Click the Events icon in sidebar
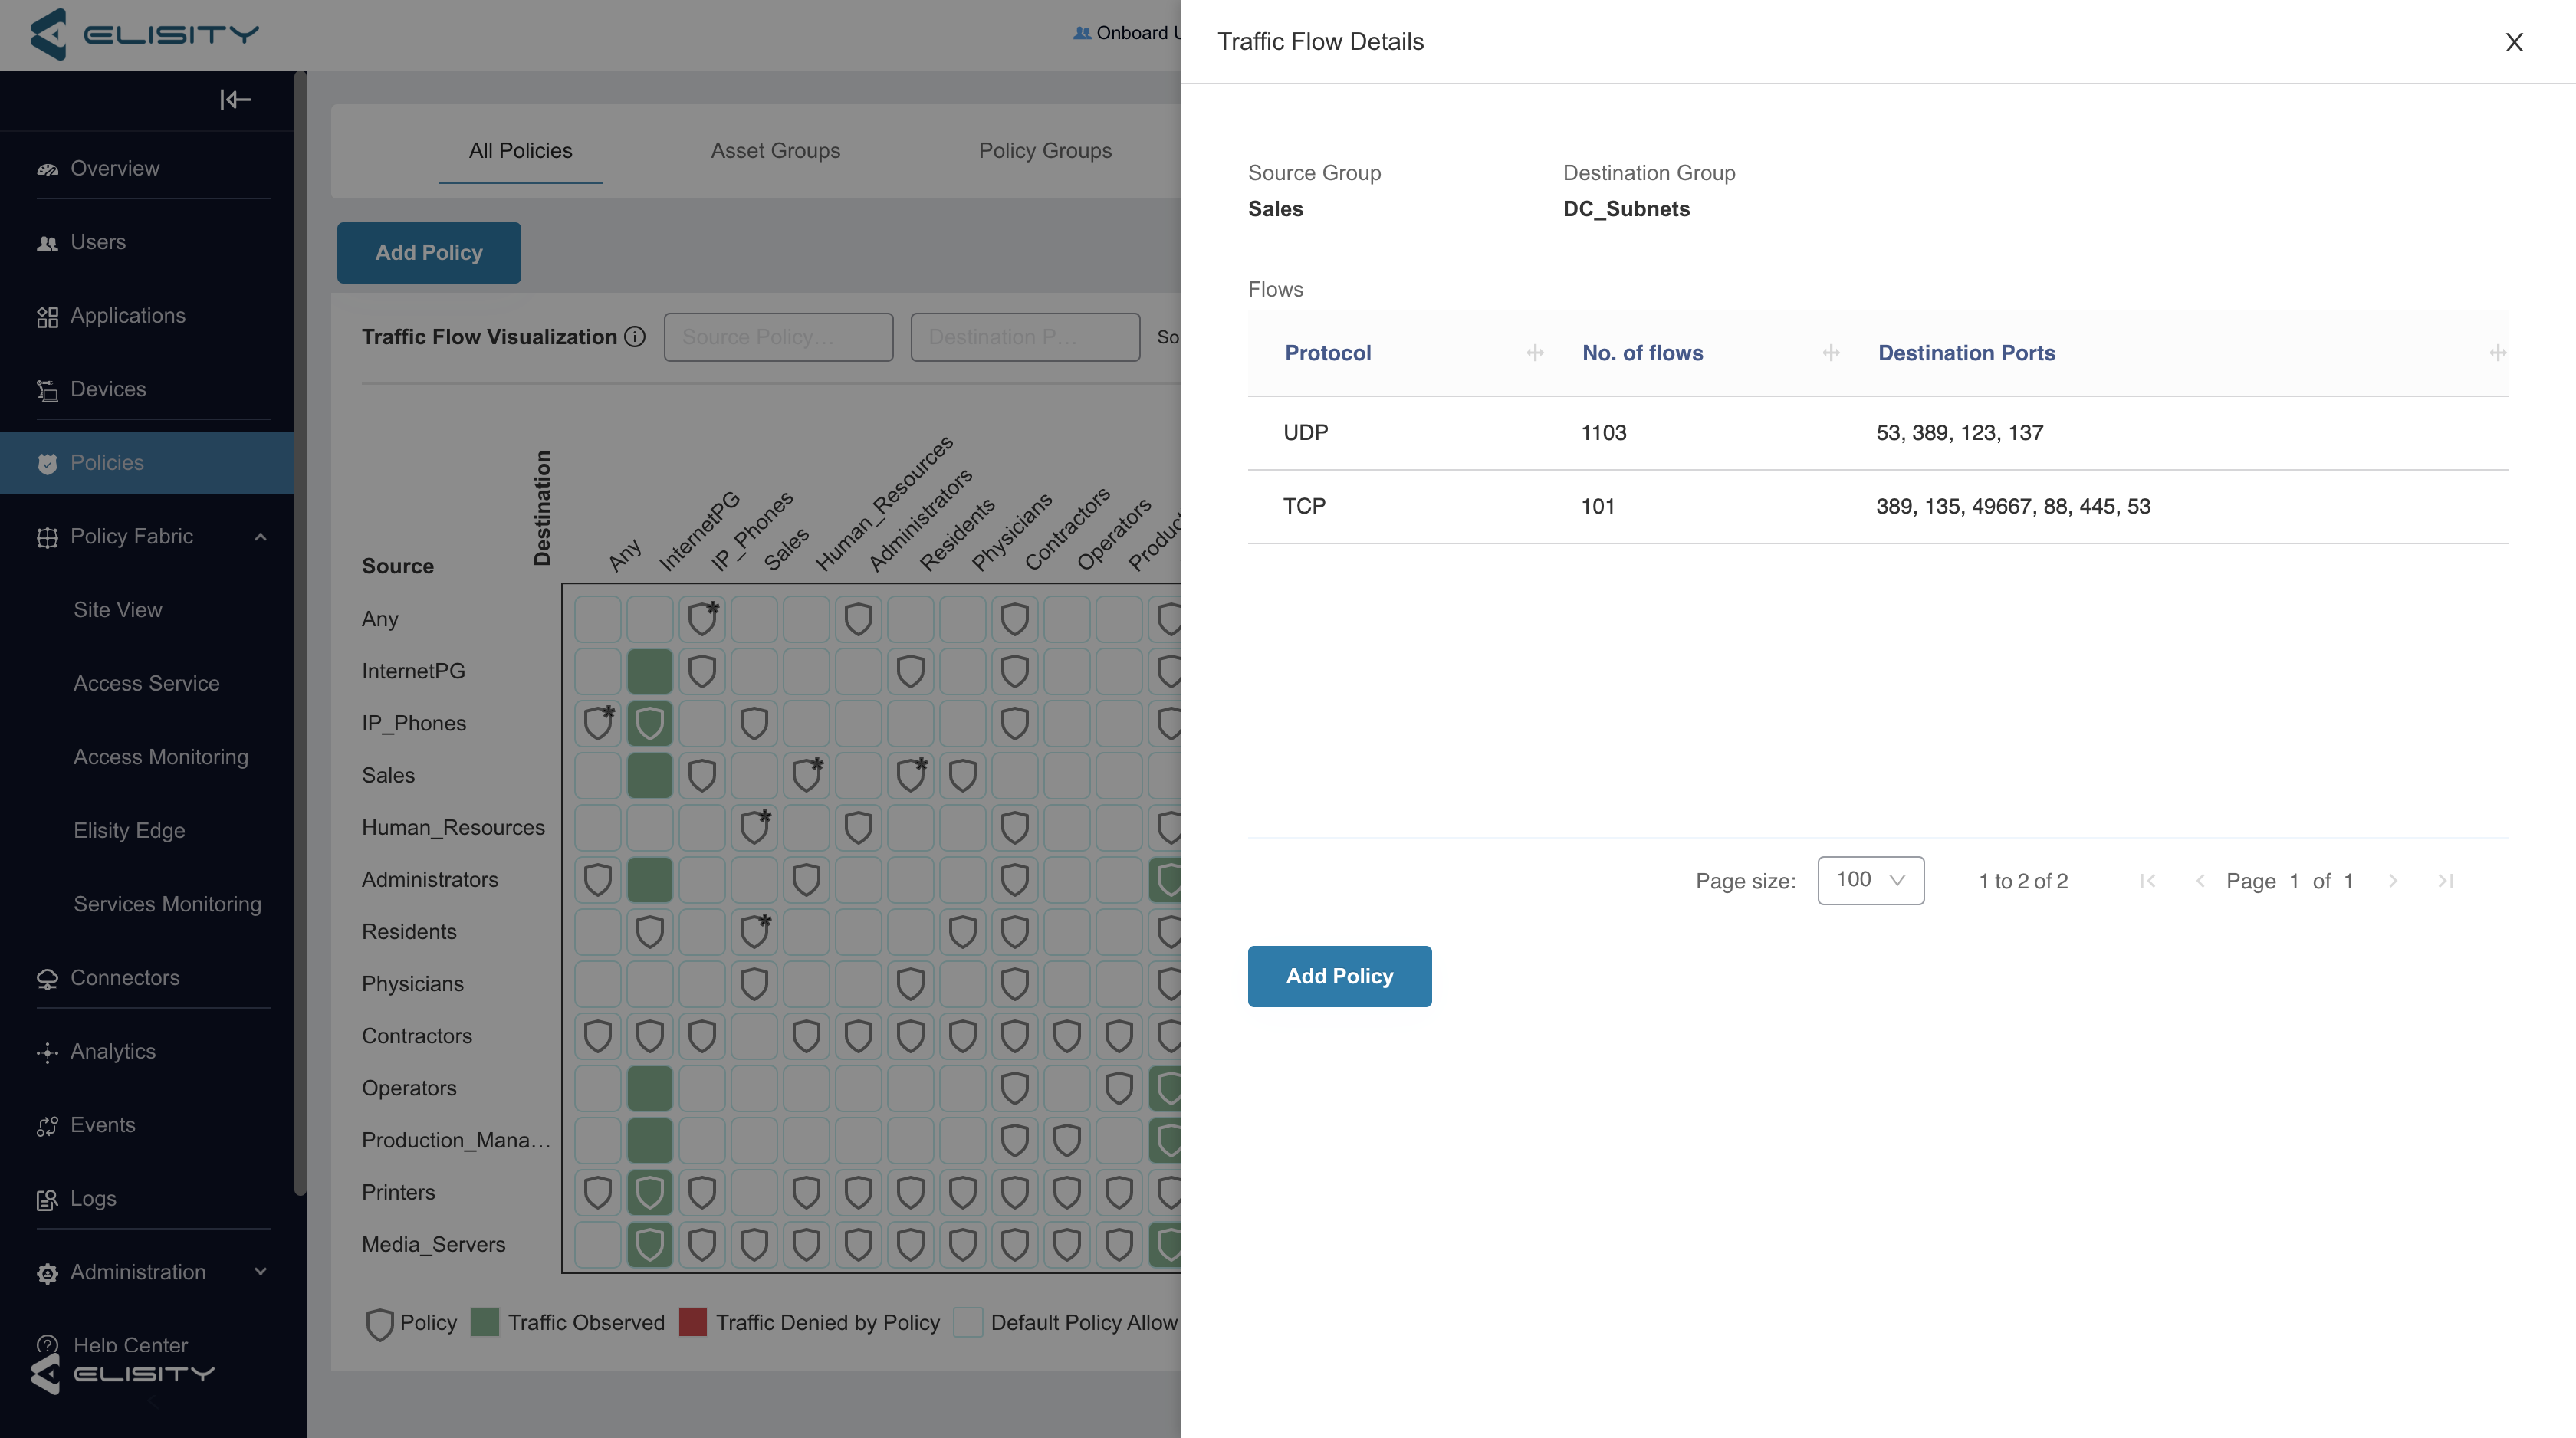This screenshot has width=2576, height=1438. [x=47, y=1126]
